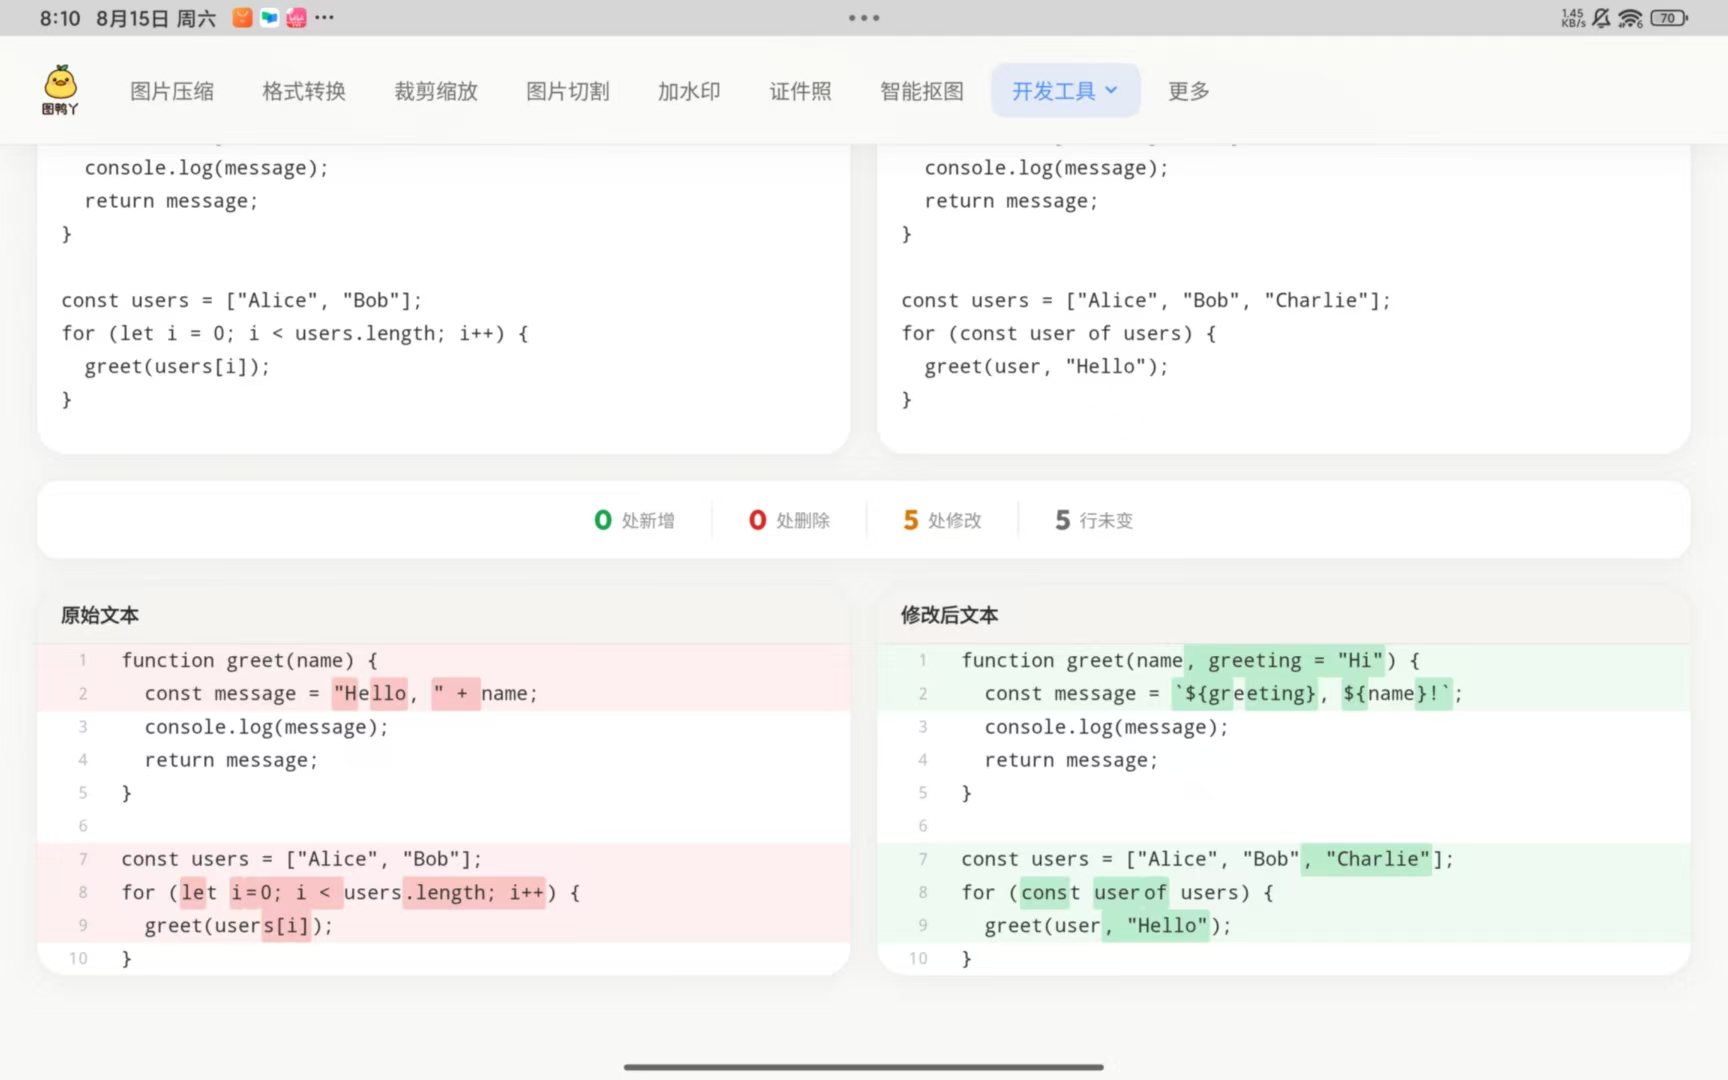The image size is (1728, 1080).
Task: Tap the muted bell icon in status bar
Action: 1602,18
